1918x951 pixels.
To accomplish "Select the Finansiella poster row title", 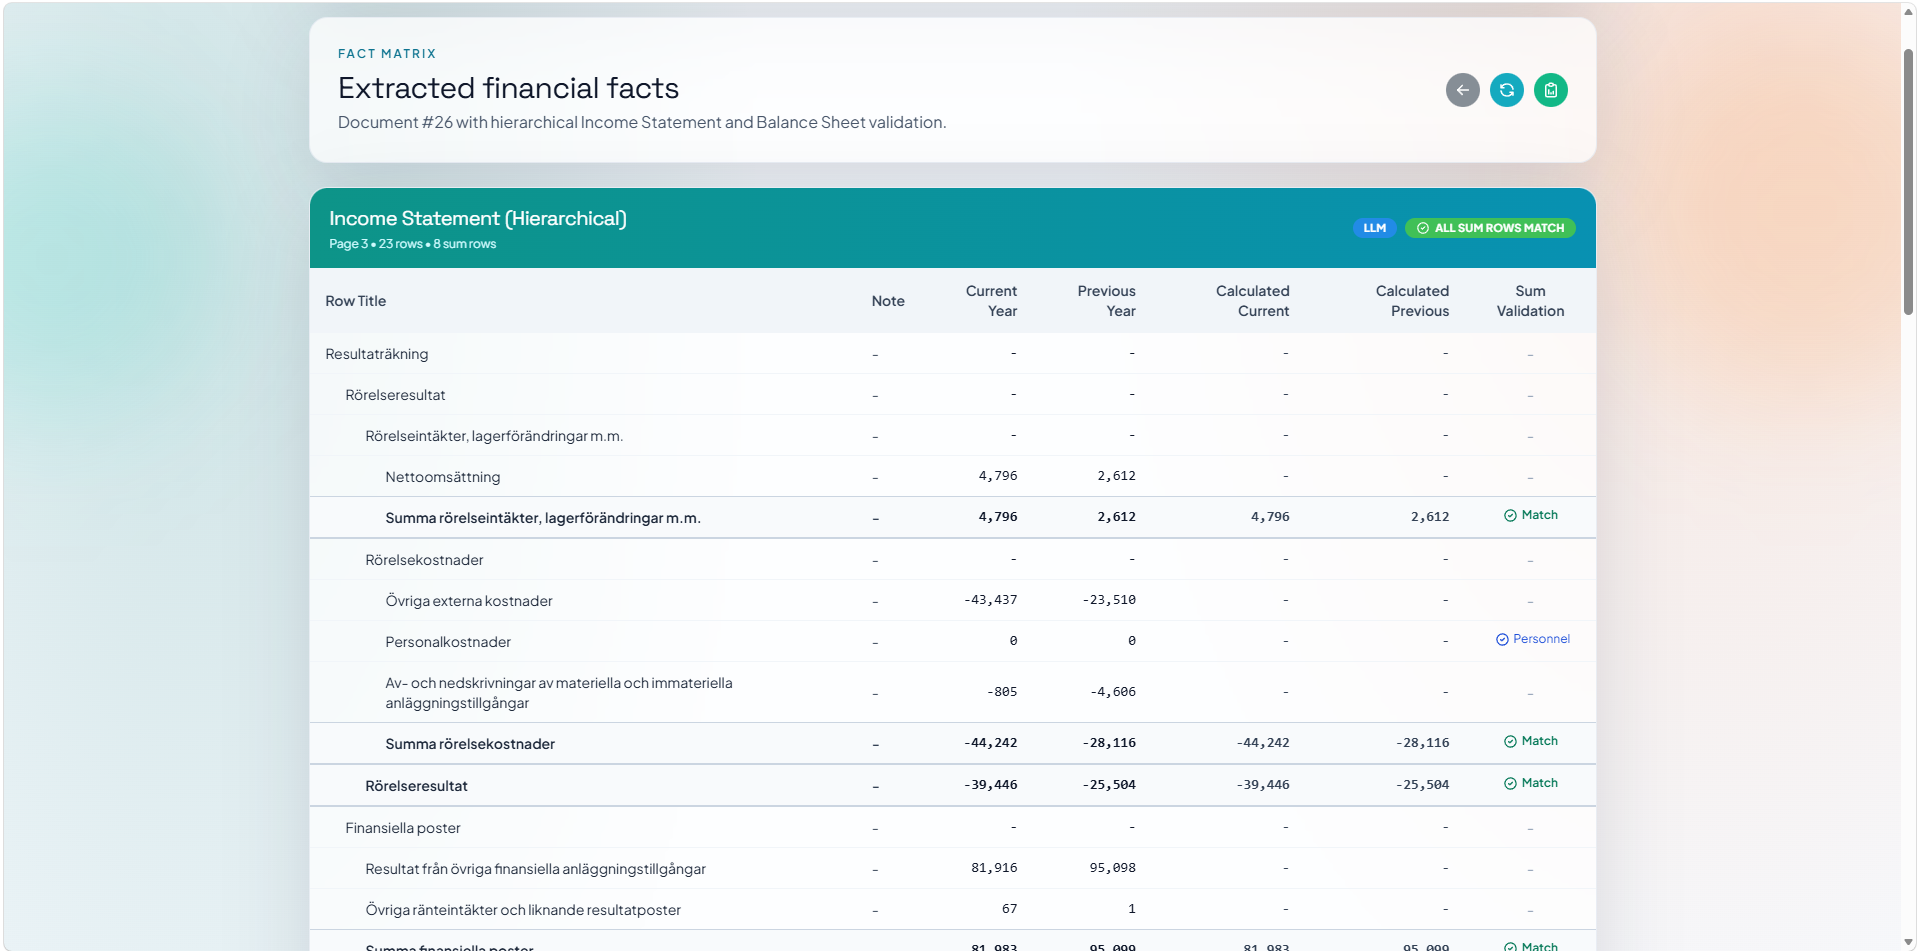I will 402,828.
